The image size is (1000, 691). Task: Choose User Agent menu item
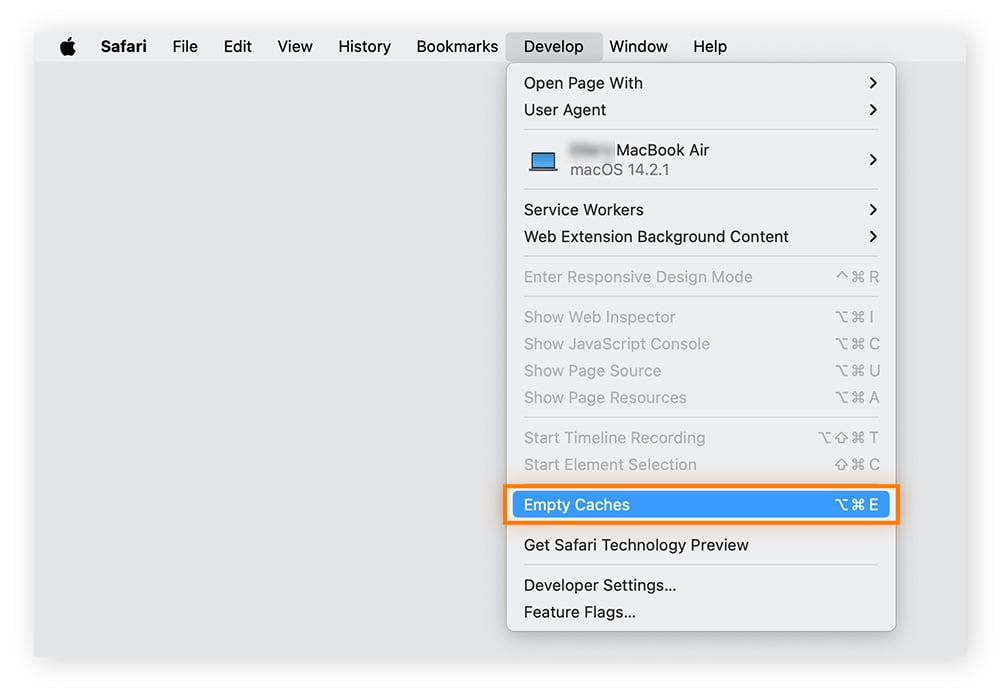tap(701, 110)
